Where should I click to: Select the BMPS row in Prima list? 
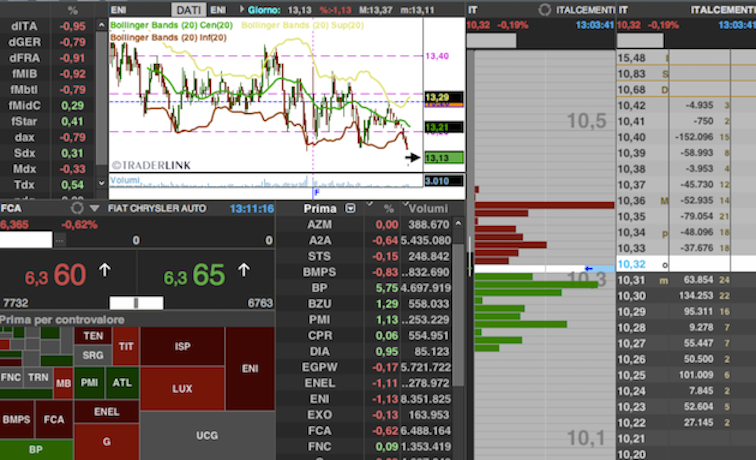pyautogui.click(x=364, y=272)
